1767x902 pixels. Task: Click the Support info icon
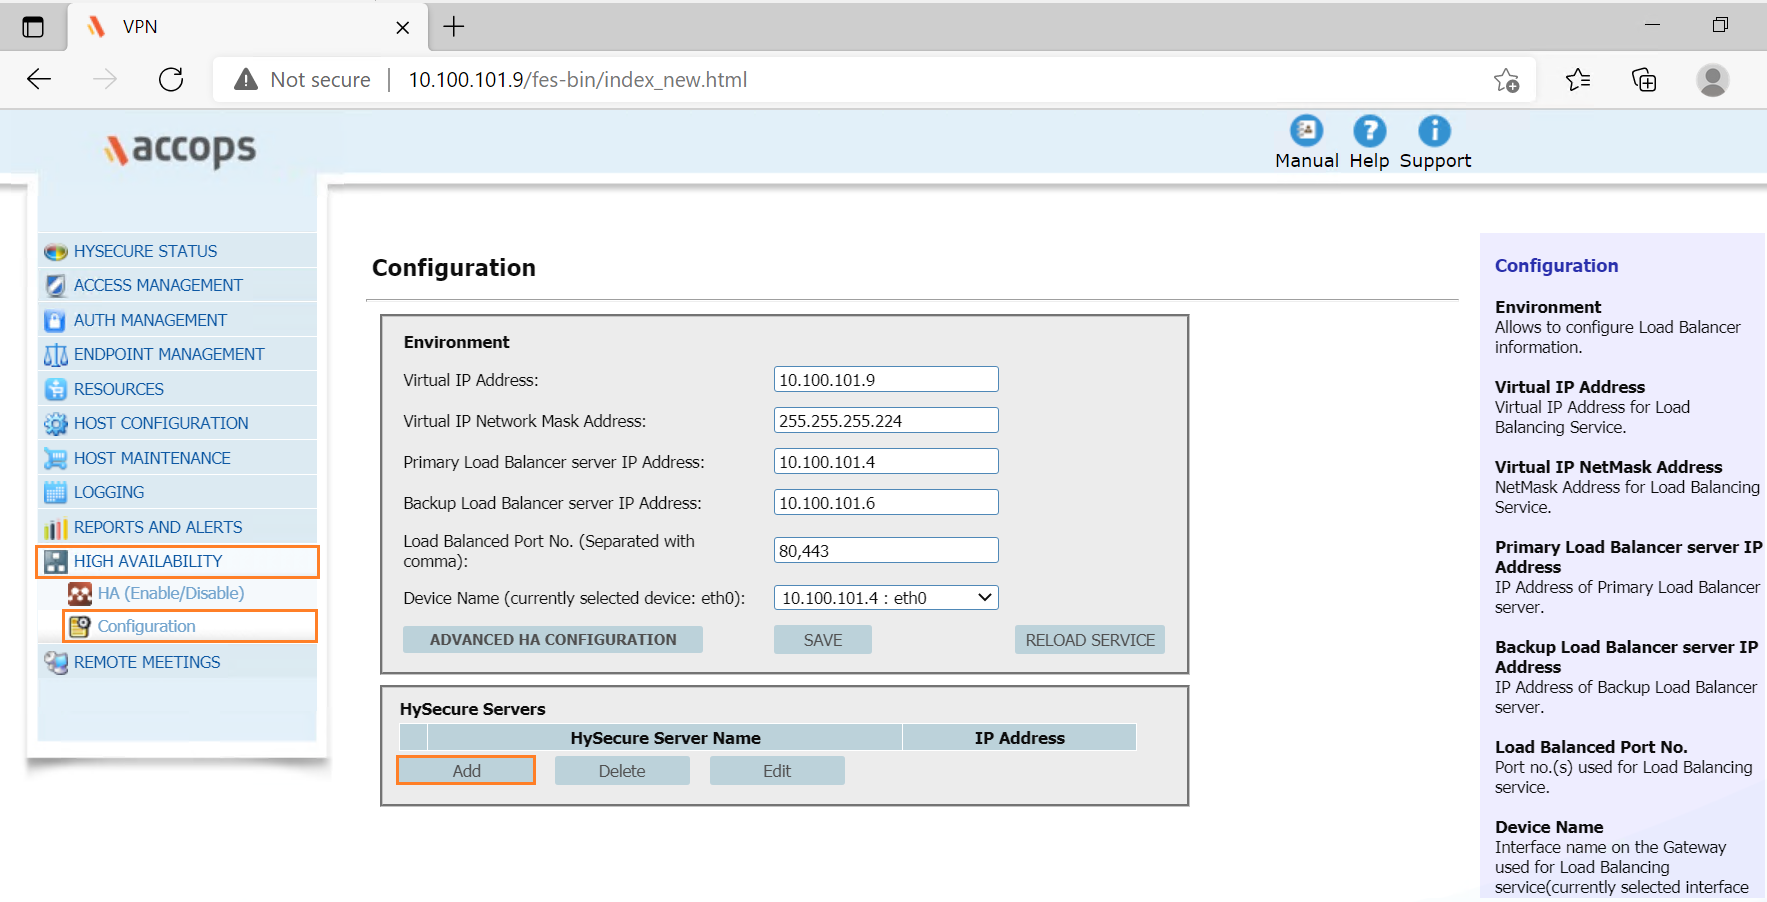[1434, 131]
